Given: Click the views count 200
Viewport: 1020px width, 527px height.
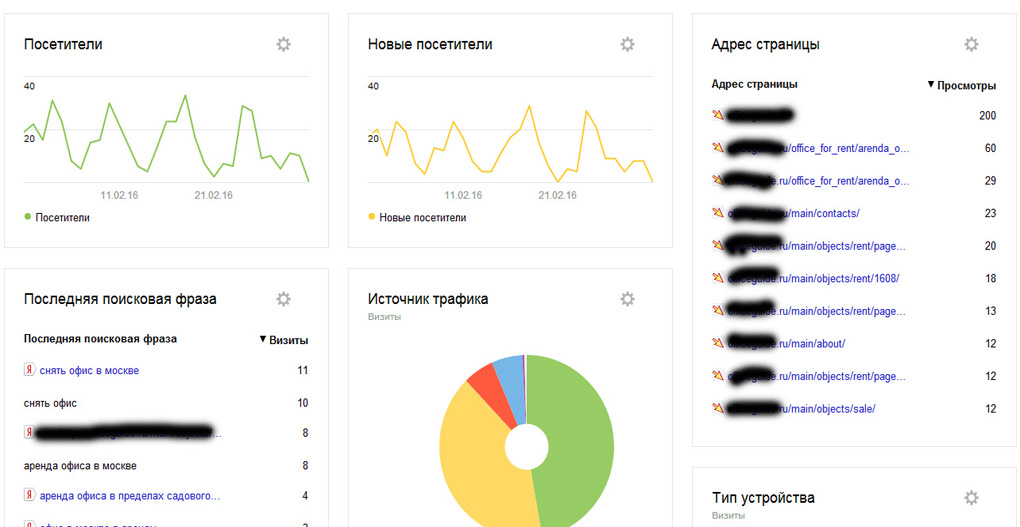Looking at the screenshot, I should point(987,115).
